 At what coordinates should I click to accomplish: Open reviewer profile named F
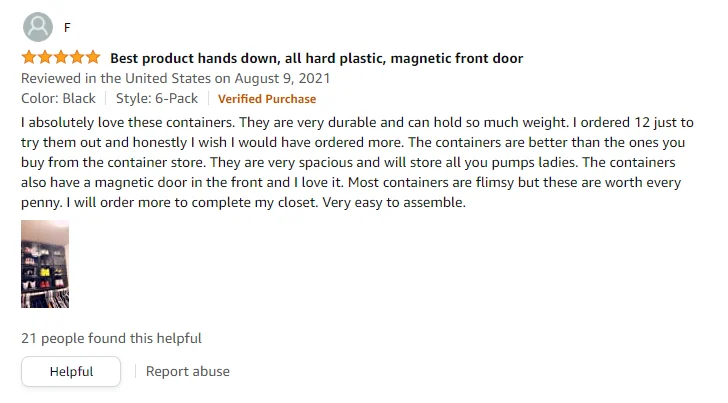click(x=67, y=27)
